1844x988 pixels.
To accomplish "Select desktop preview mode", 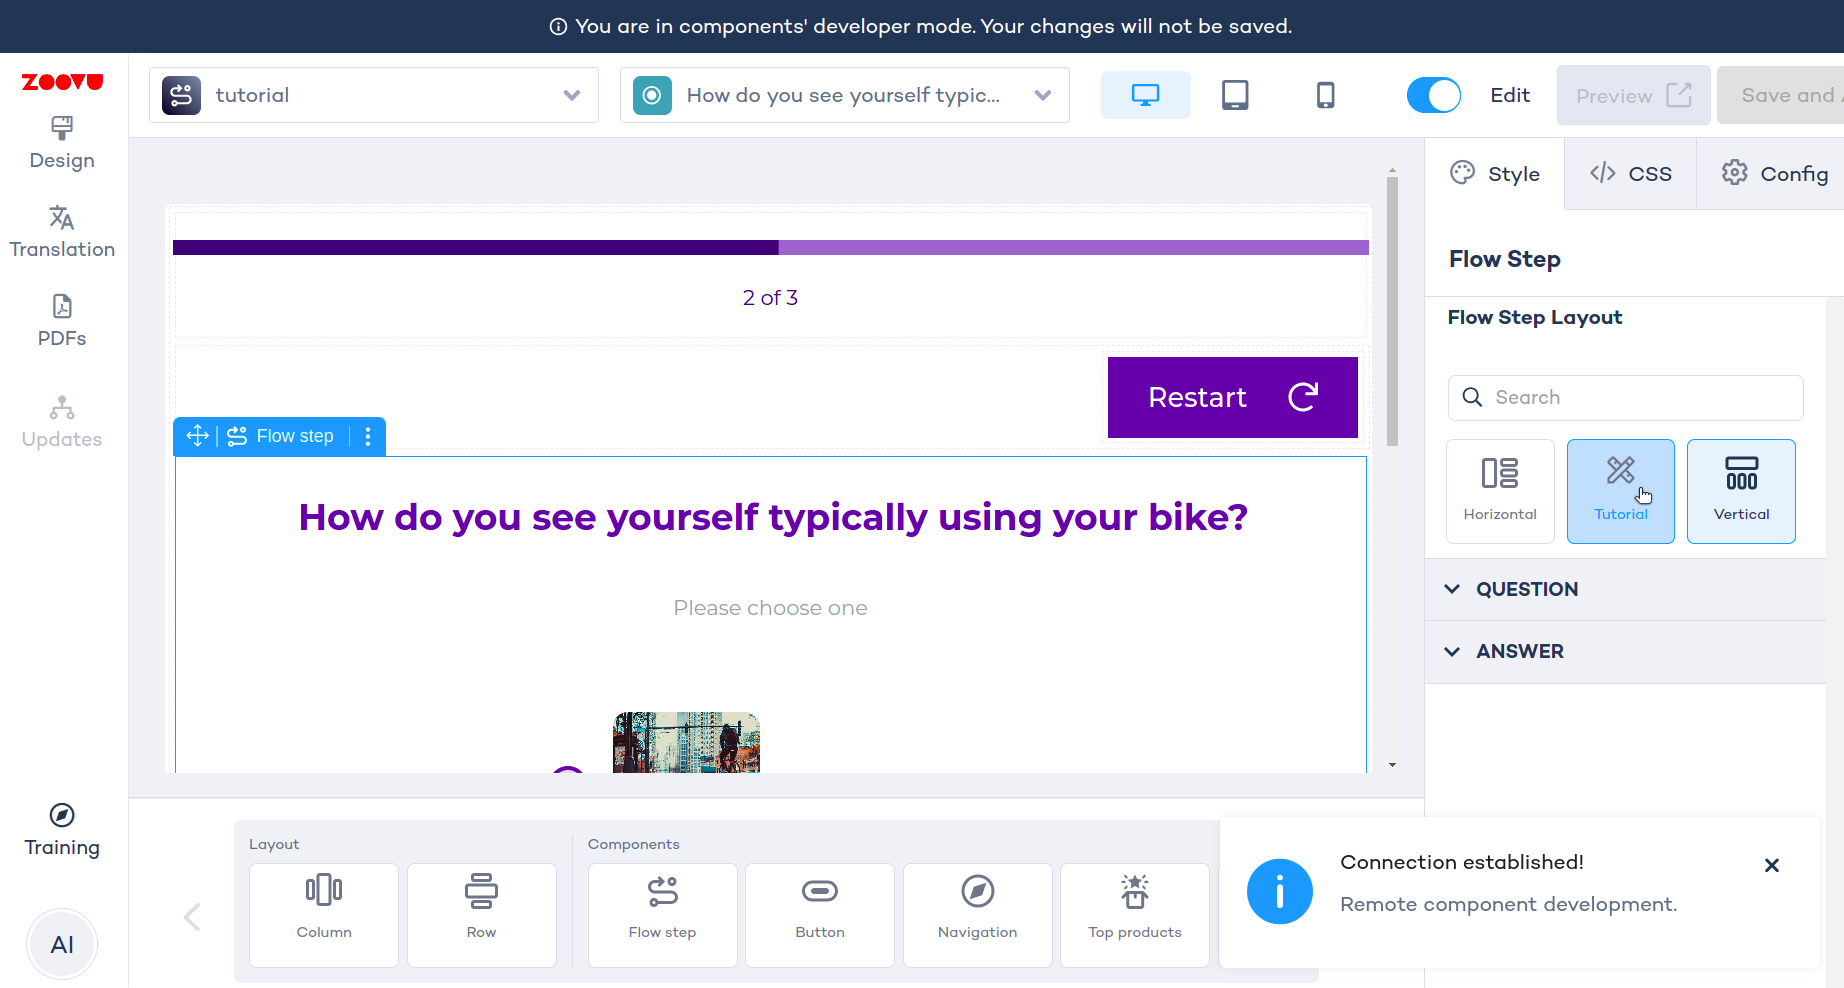I will pos(1145,95).
